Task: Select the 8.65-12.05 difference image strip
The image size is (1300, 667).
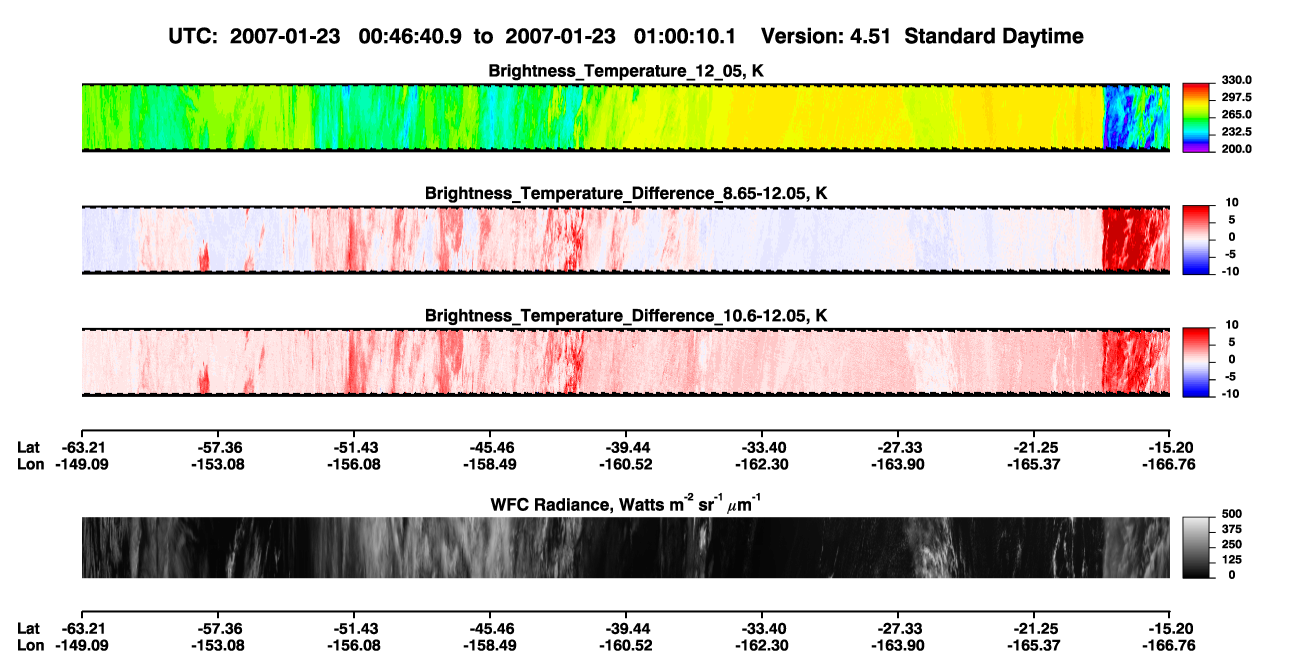Action: coord(625,239)
